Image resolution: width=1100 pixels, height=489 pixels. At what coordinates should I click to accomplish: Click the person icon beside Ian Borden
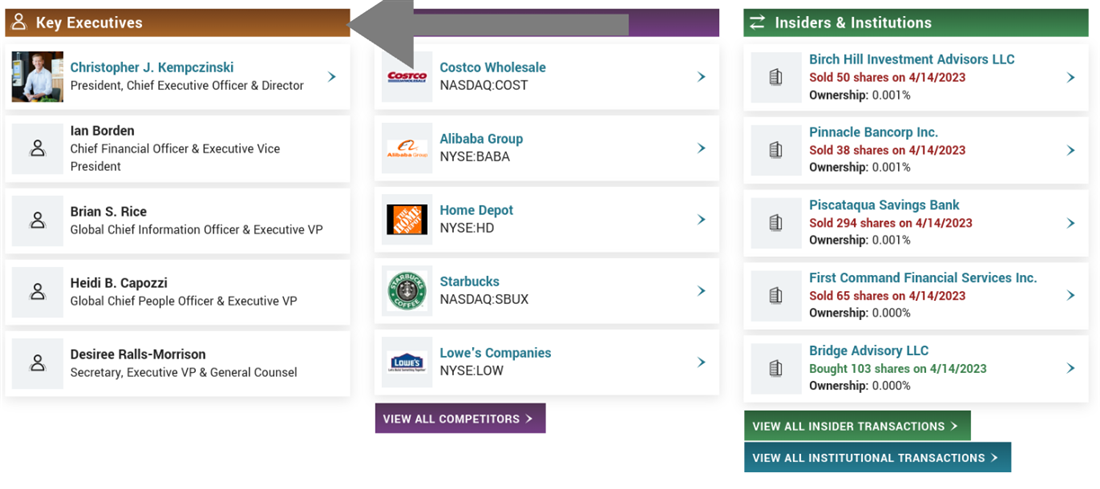click(x=38, y=148)
